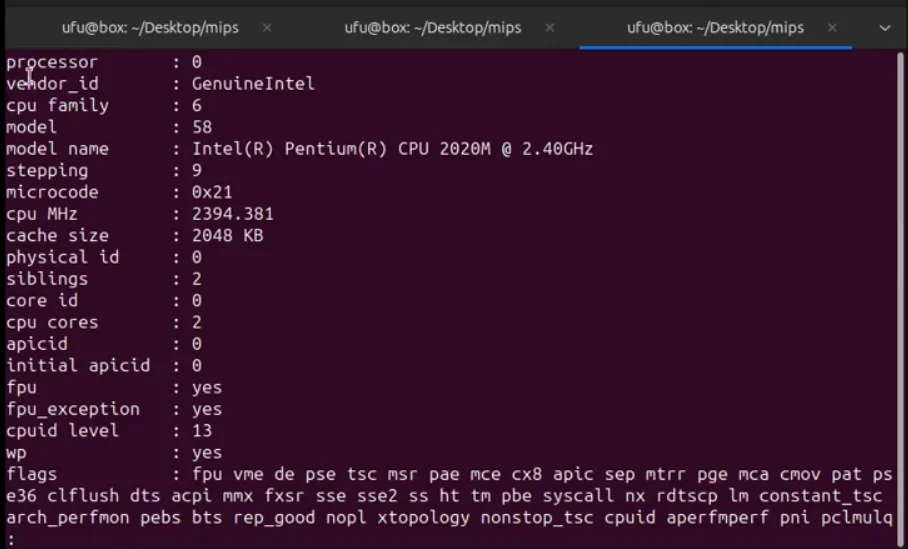Click the 'cpu MHz' label
This screenshot has height=549, width=908.
[42, 214]
